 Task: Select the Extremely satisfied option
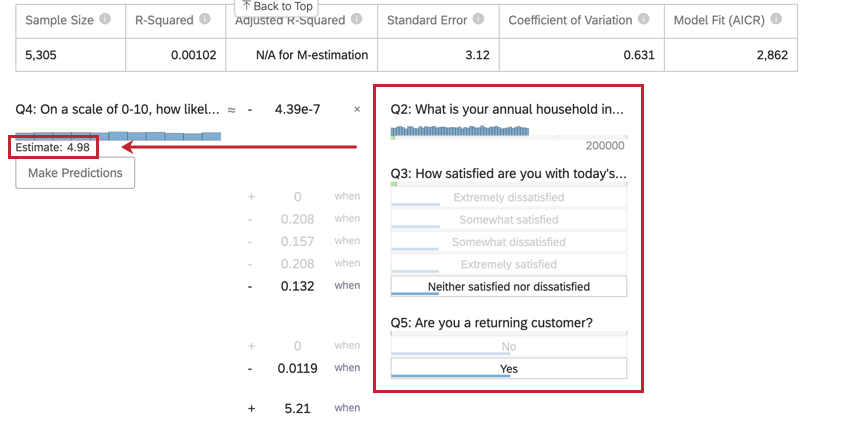[508, 264]
